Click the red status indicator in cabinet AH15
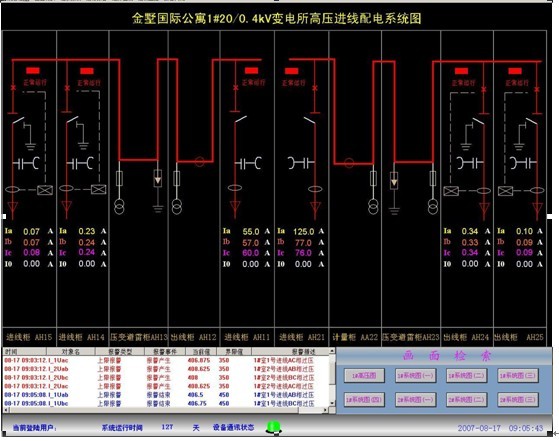 [33, 70]
